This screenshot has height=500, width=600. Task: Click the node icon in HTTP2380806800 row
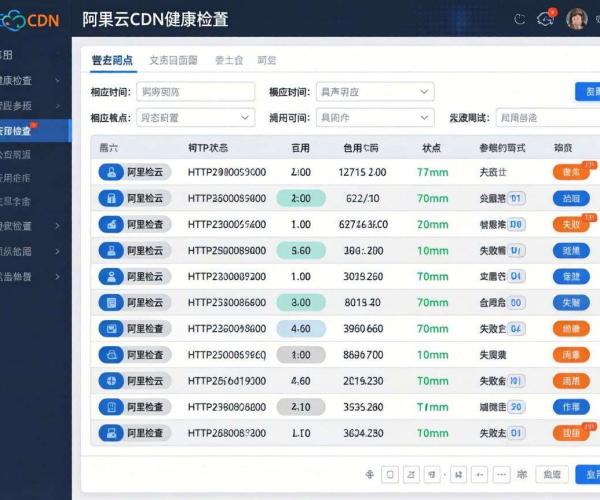pyautogui.click(x=111, y=407)
